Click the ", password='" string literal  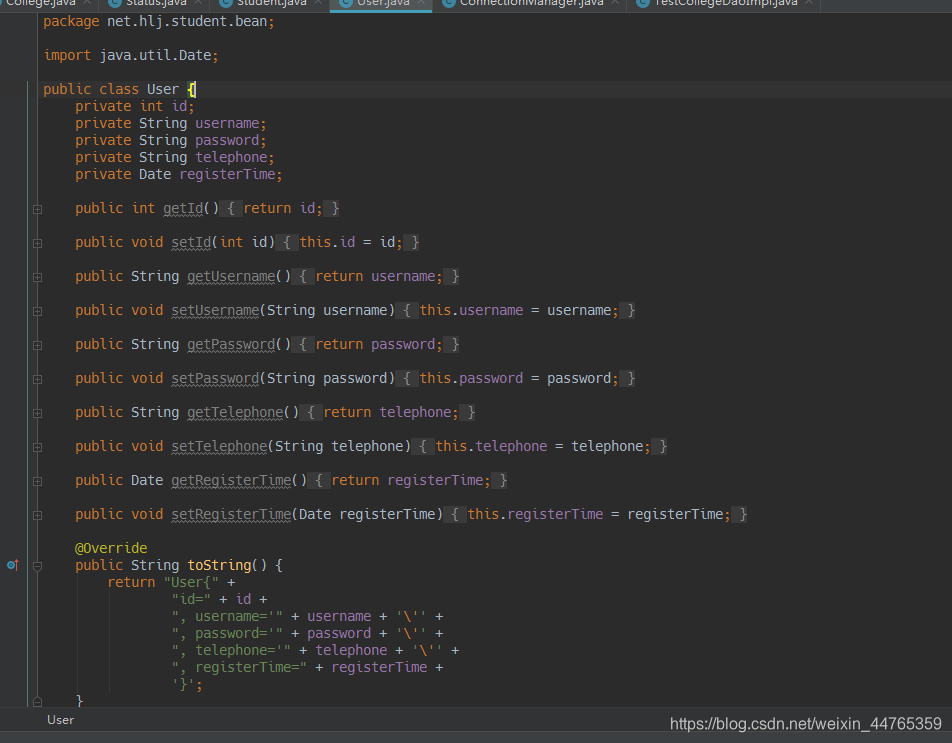tap(227, 633)
